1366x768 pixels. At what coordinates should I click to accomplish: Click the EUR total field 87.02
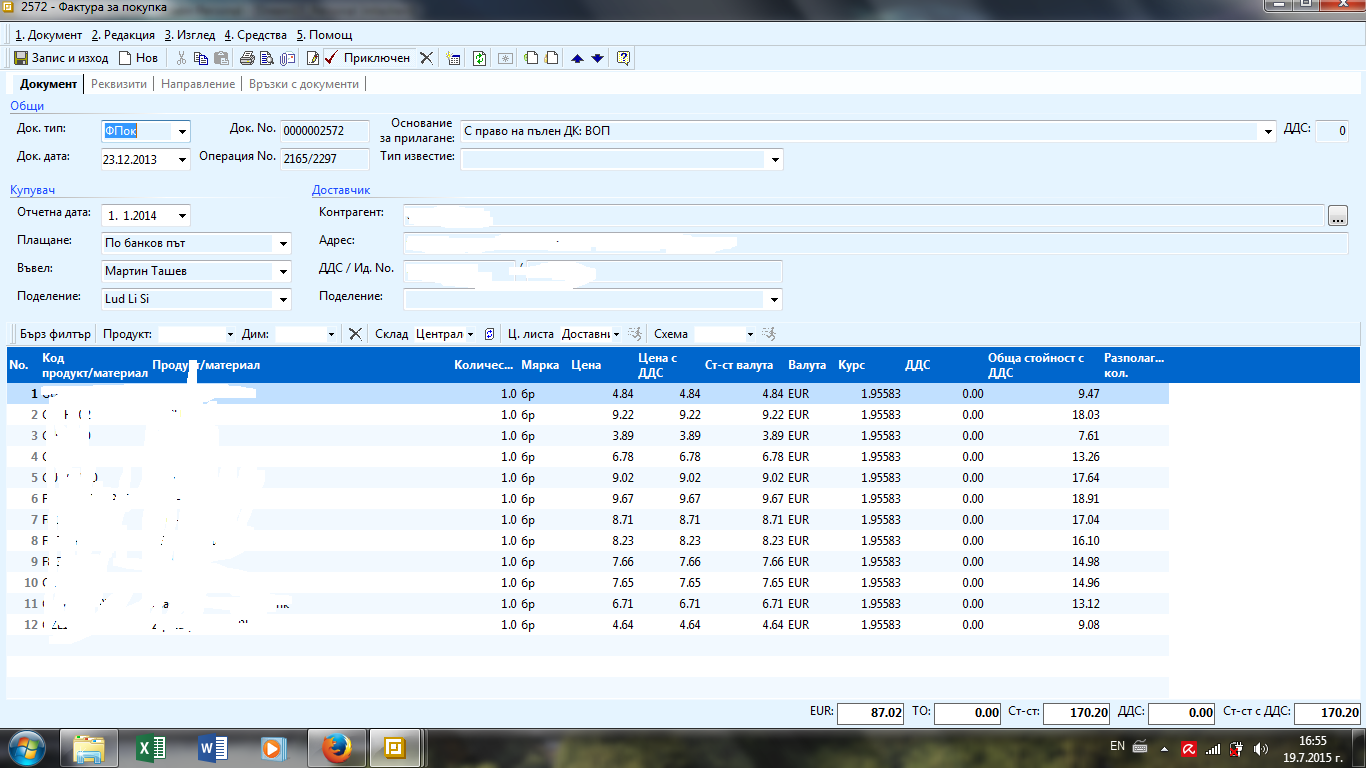tap(870, 713)
